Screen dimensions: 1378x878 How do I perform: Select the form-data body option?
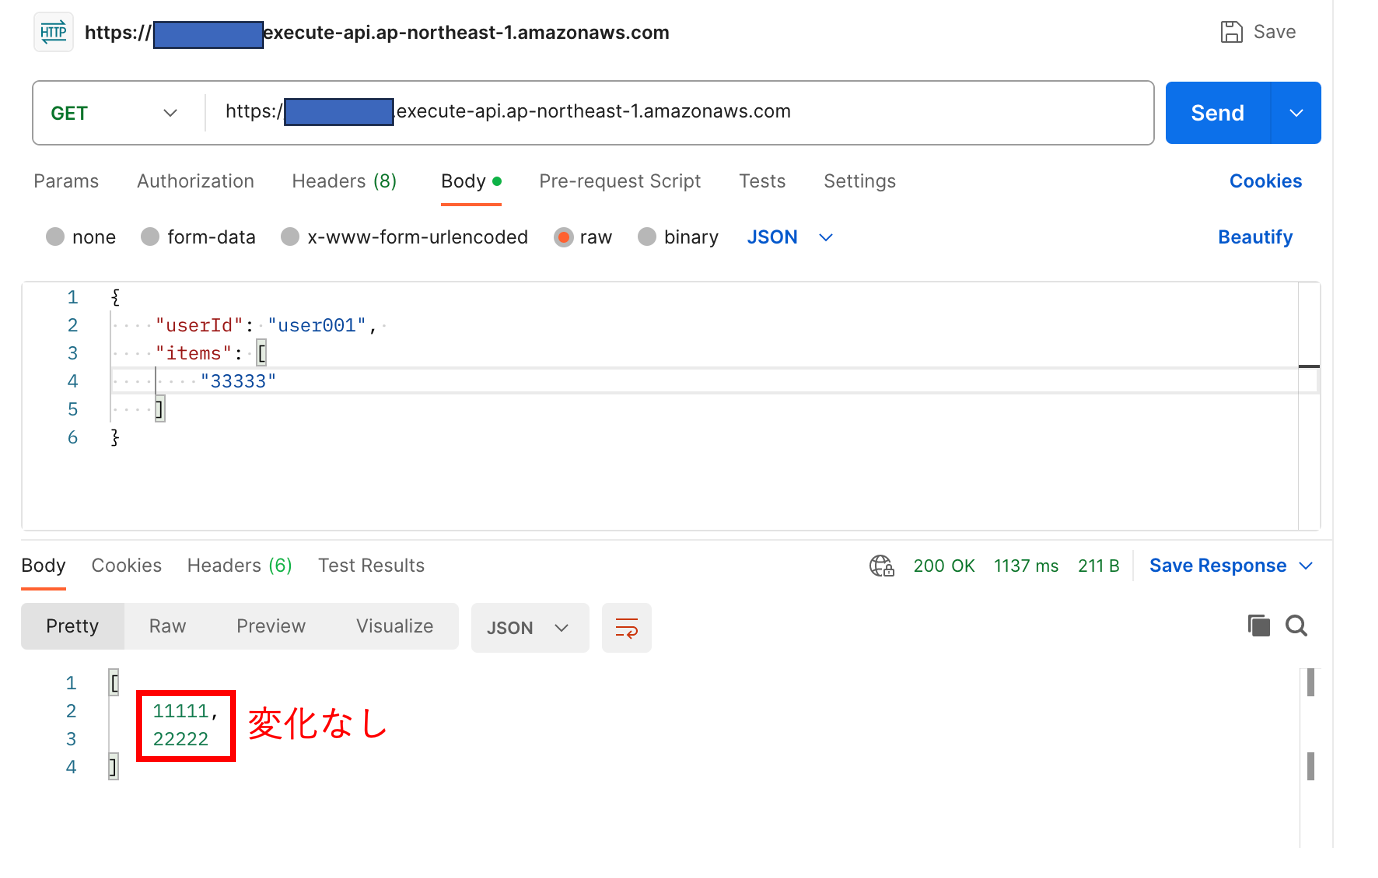151,237
